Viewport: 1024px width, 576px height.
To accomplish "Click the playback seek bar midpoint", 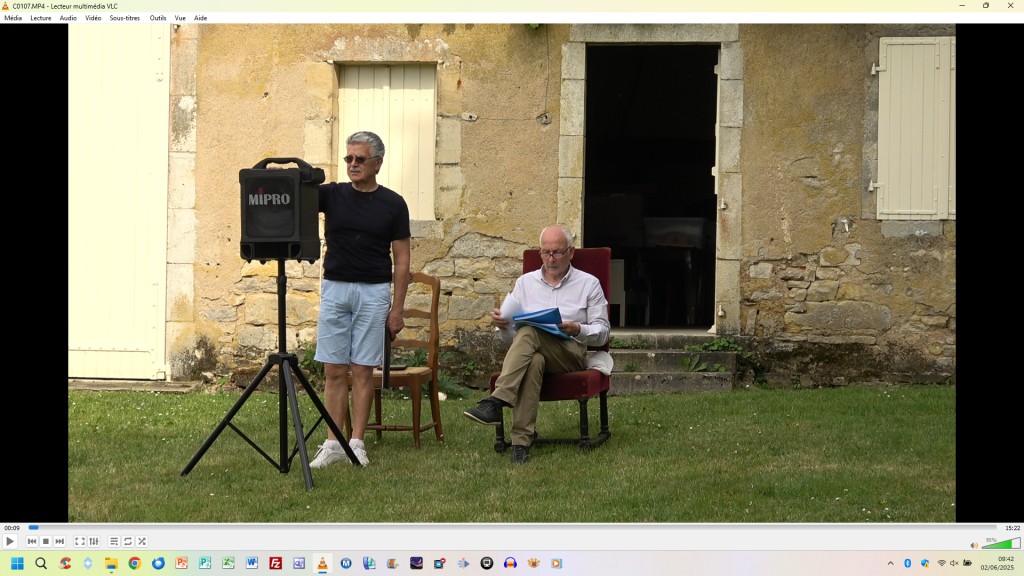I will pos(512,527).
